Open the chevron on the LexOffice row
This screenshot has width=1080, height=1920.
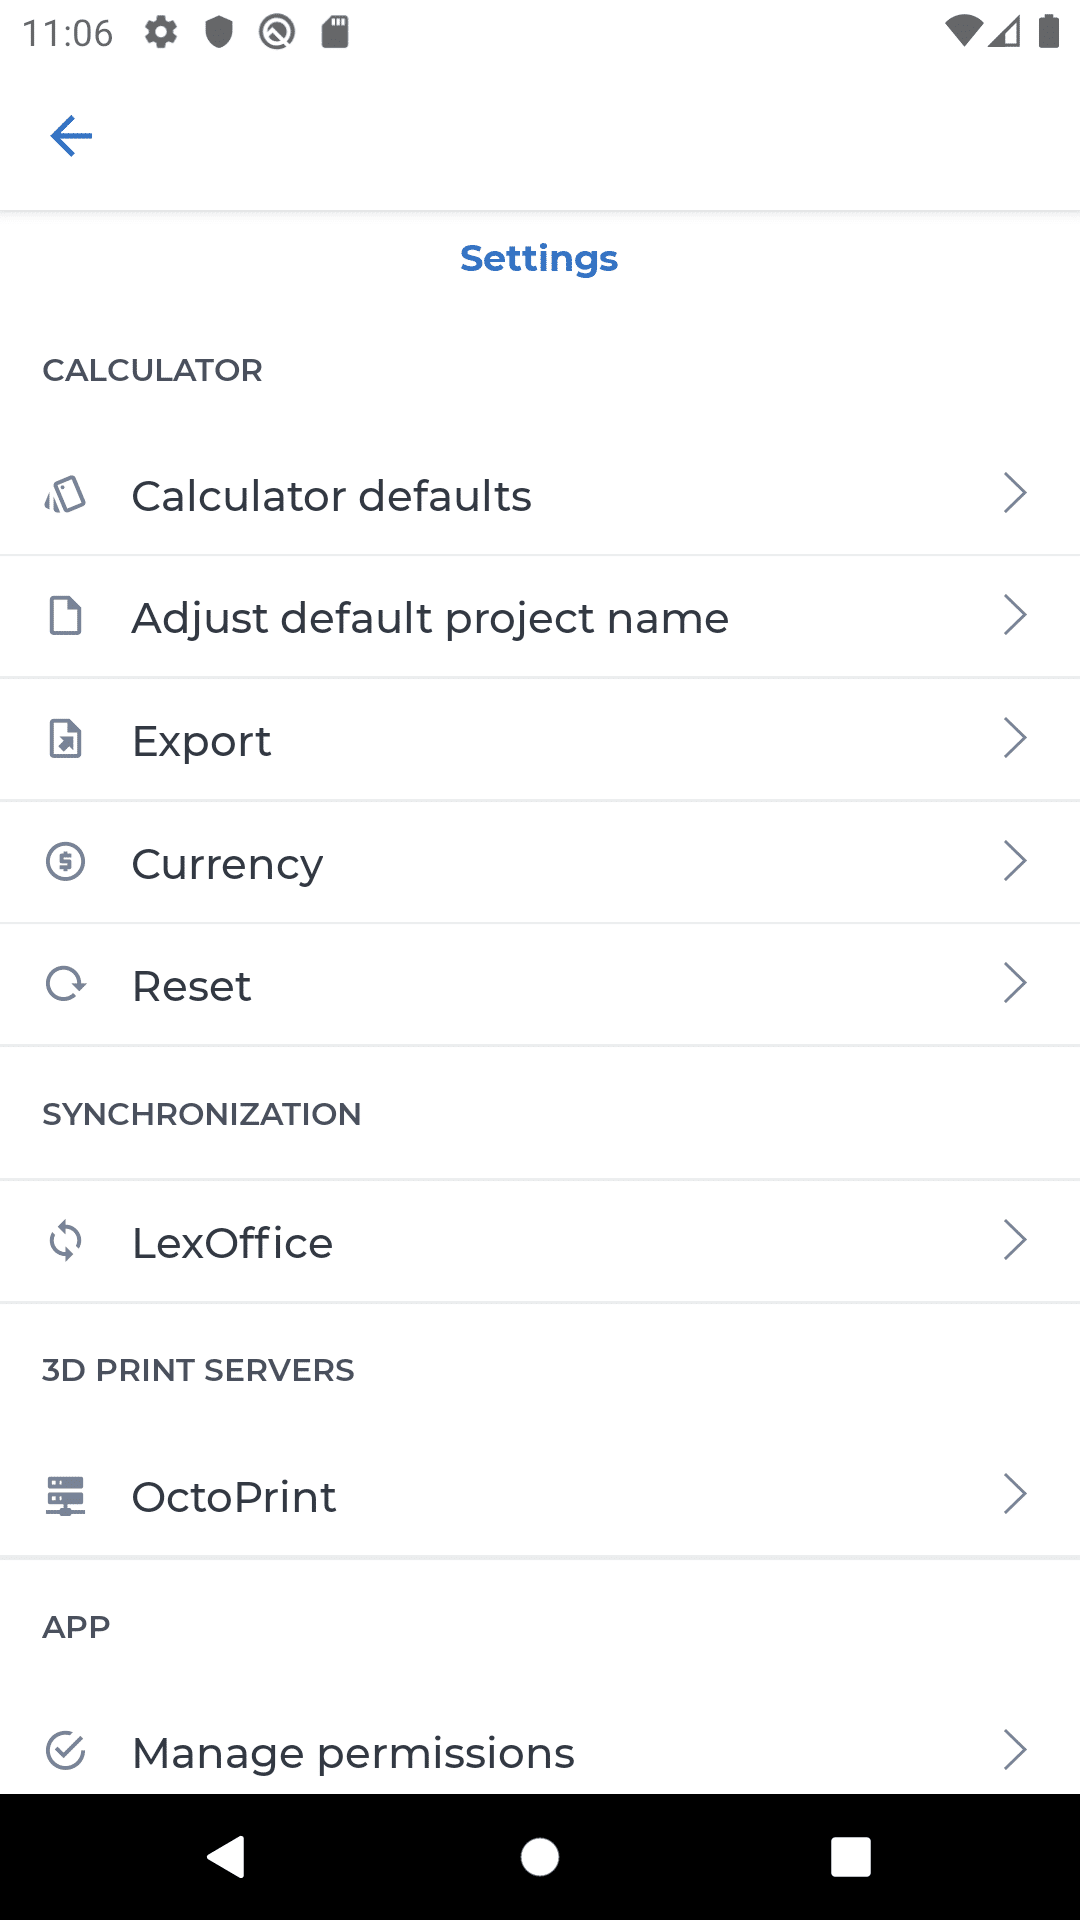[x=1014, y=1240]
